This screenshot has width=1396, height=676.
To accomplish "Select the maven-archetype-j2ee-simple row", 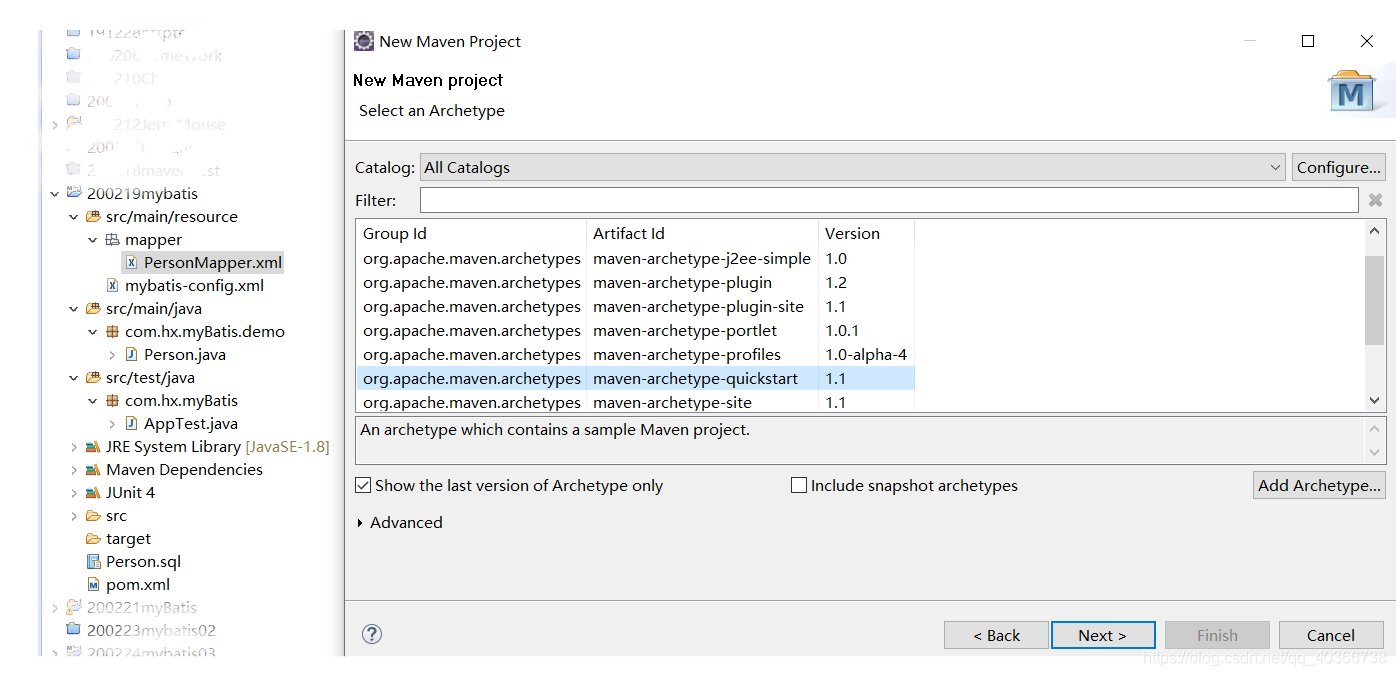I will tap(636, 258).
